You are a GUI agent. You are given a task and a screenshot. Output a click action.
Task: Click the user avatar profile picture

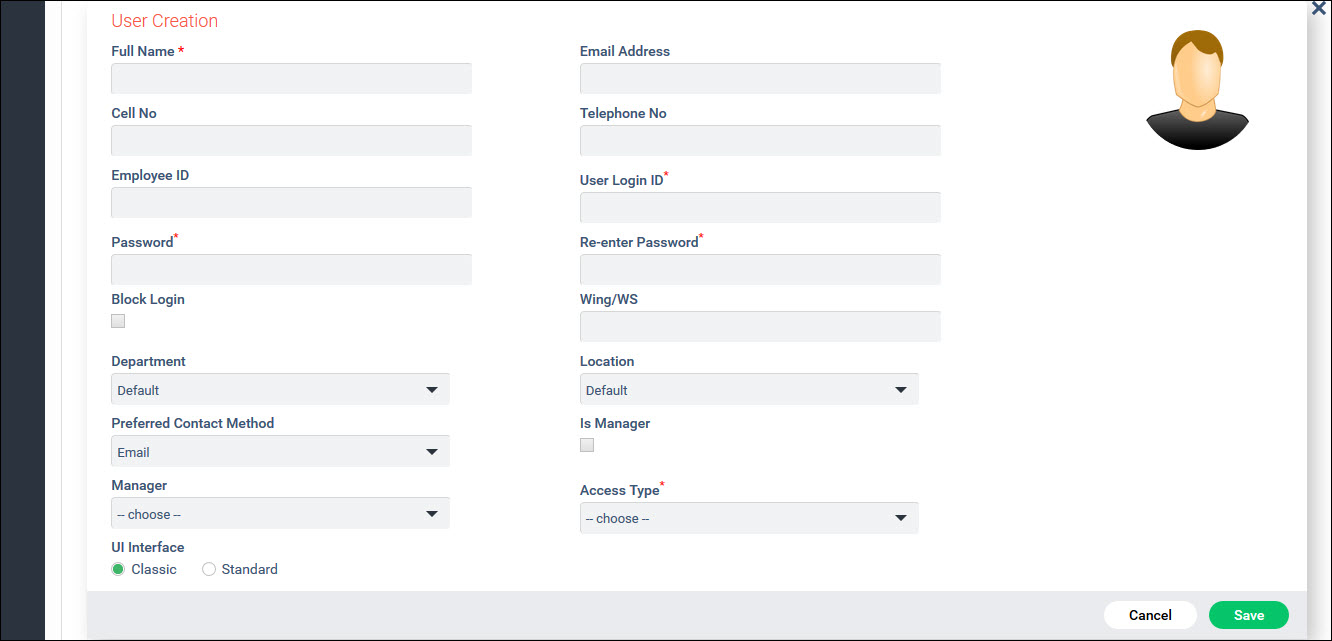[1196, 91]
